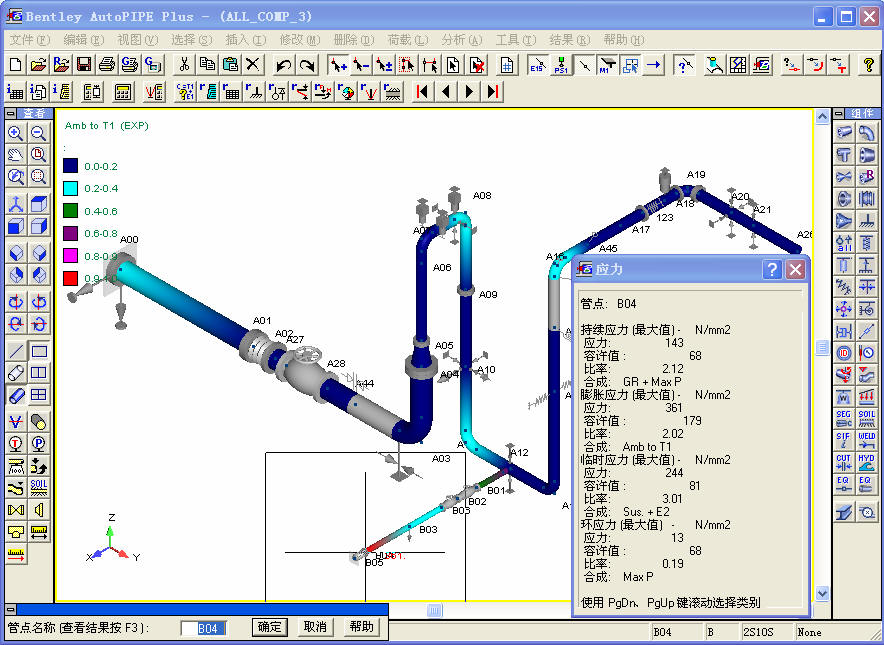Open the 编辑(E) menu
This screenshot has width=884, height=645.
[x=84, y=39]
